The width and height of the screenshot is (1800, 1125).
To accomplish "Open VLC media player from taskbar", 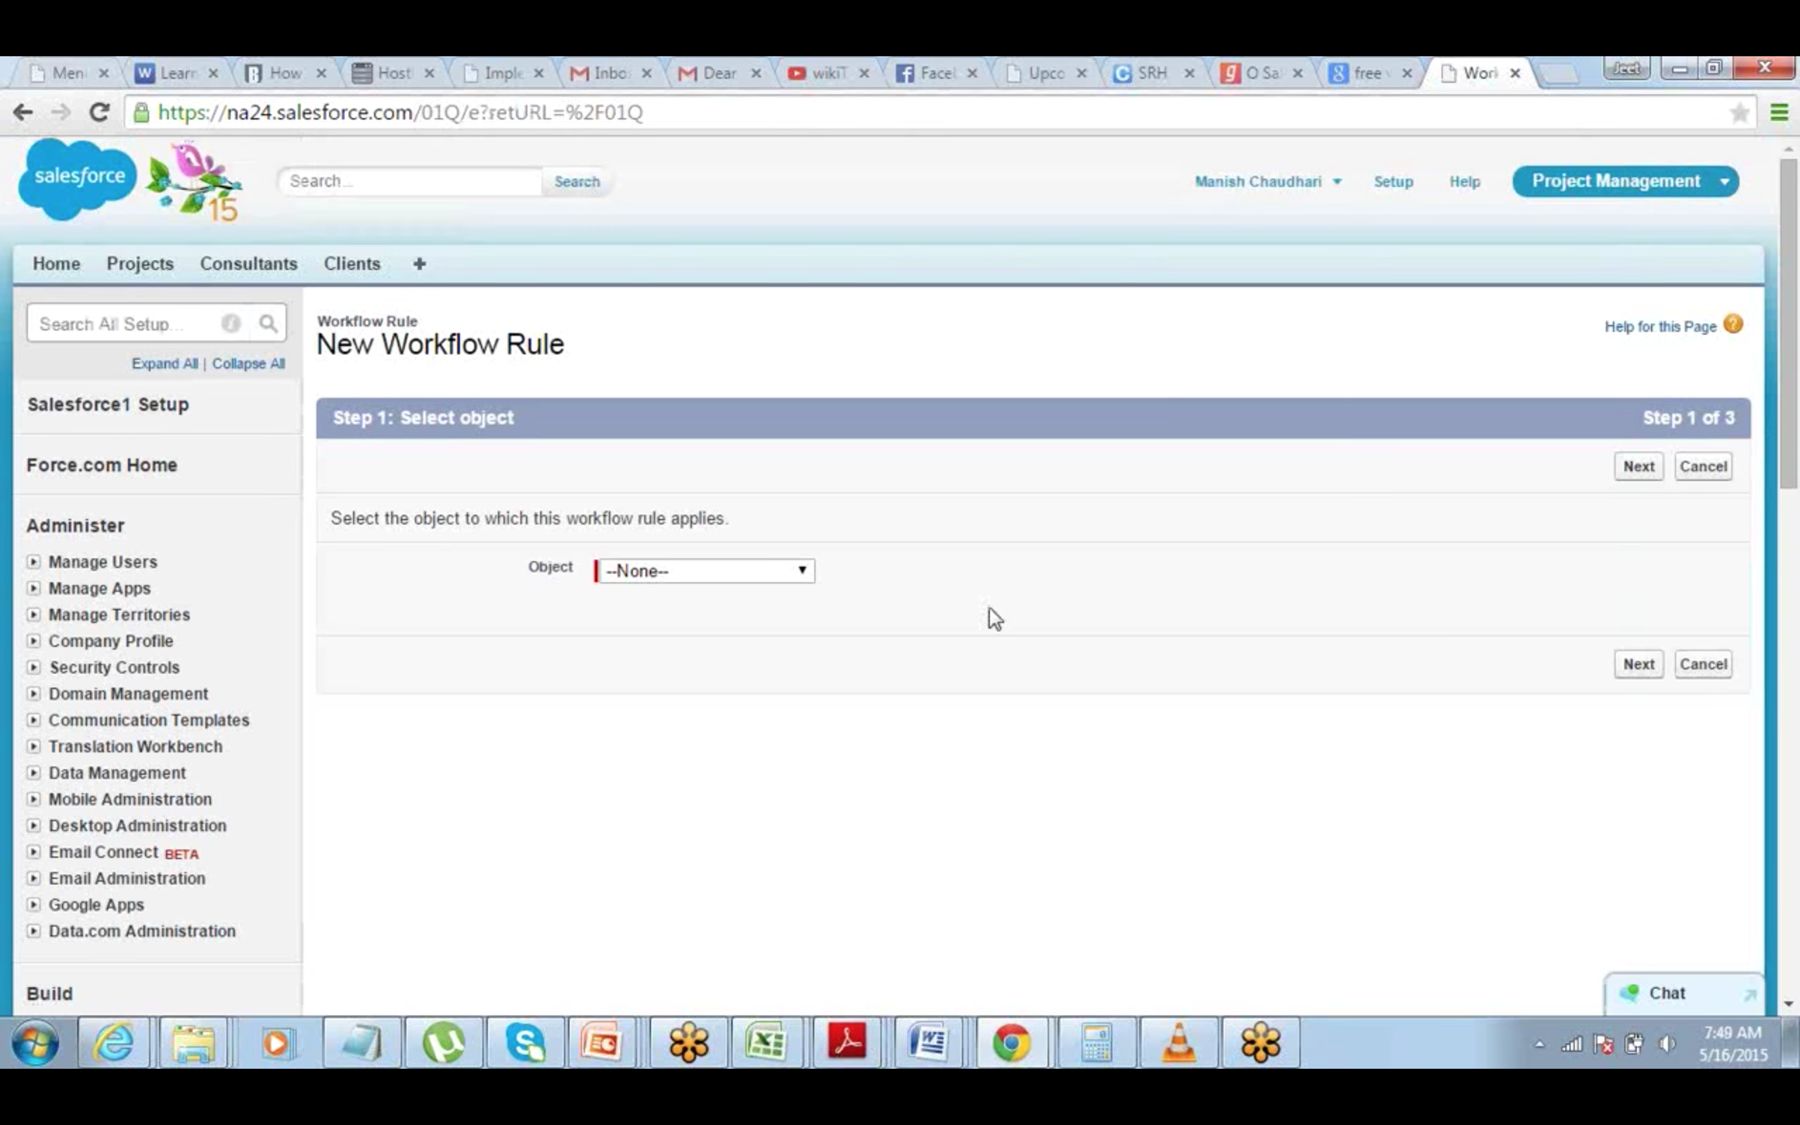I will tap(1179, 1043).
